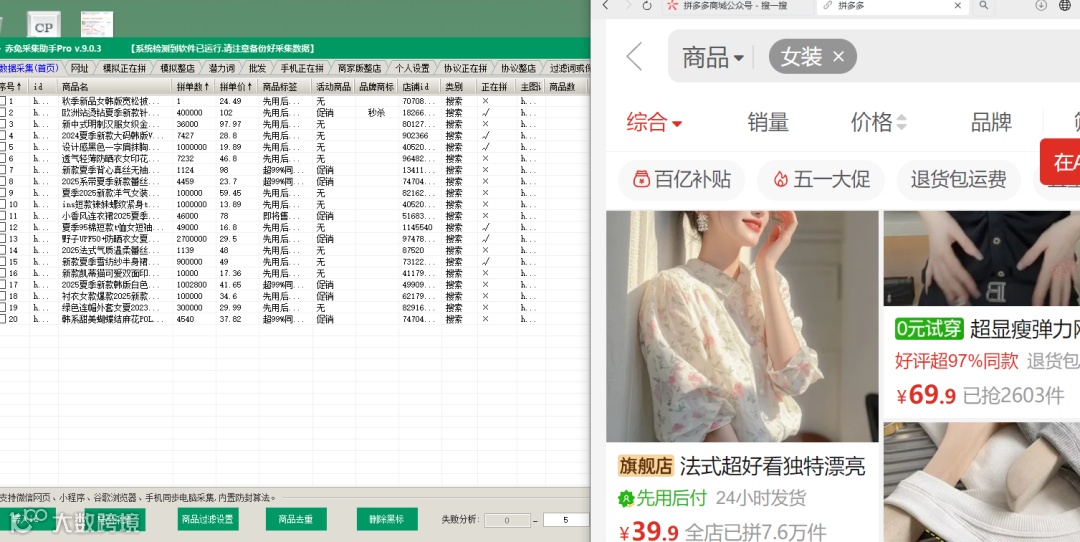Click price ¥69.9 on product card
This screenshot has height=542, width=1080.
tap(926, 395)
